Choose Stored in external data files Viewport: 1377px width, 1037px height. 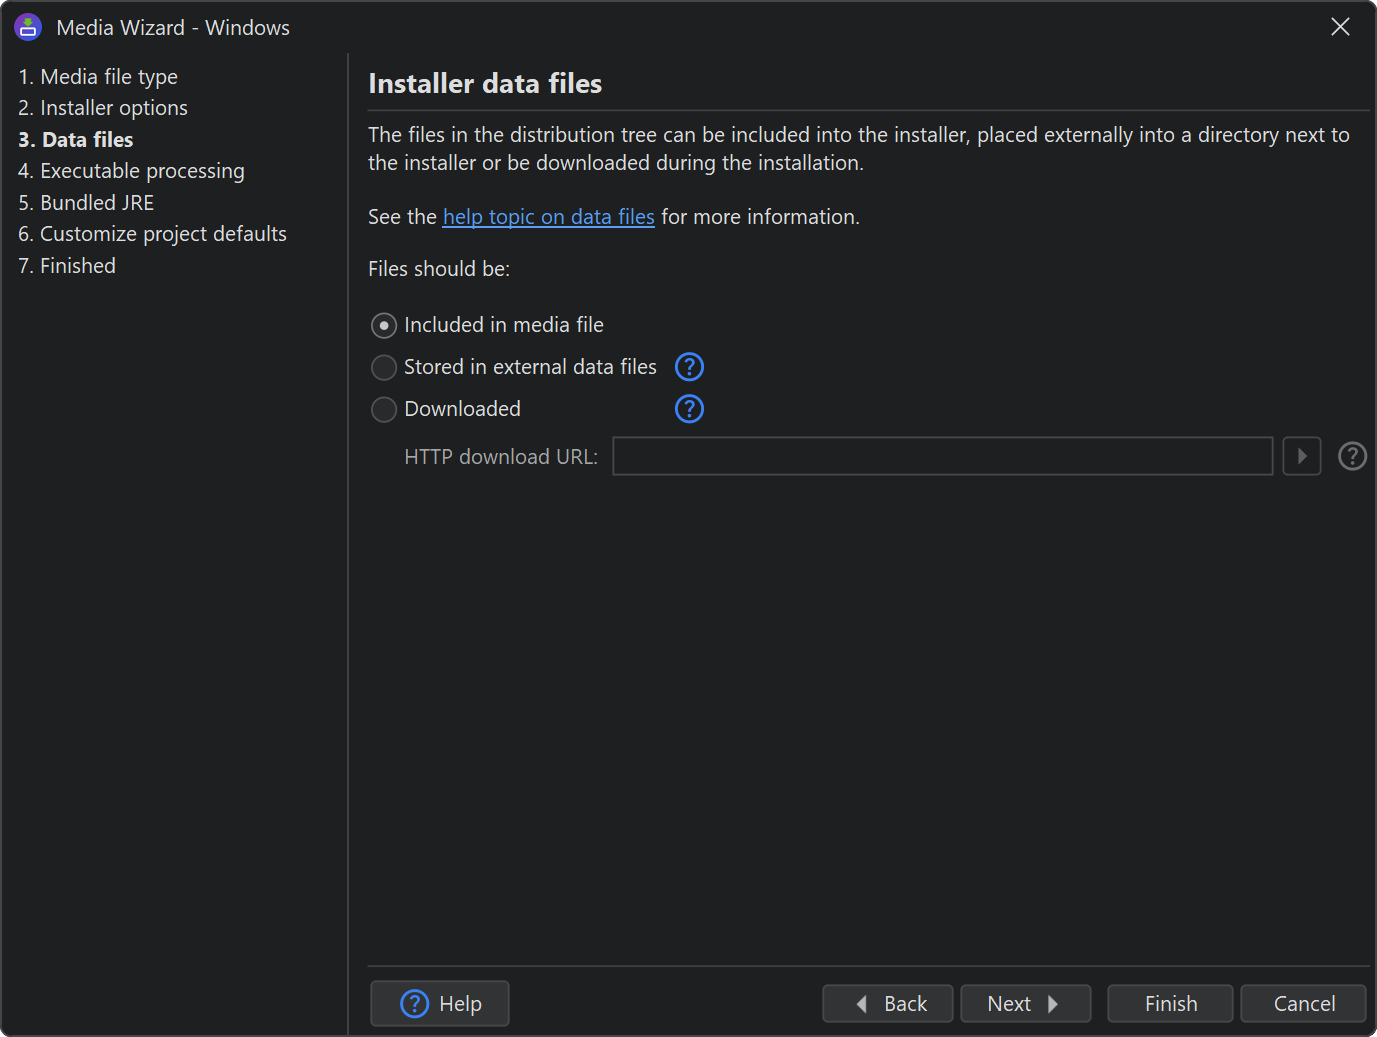pyautogui.click(x=384, y=368)
